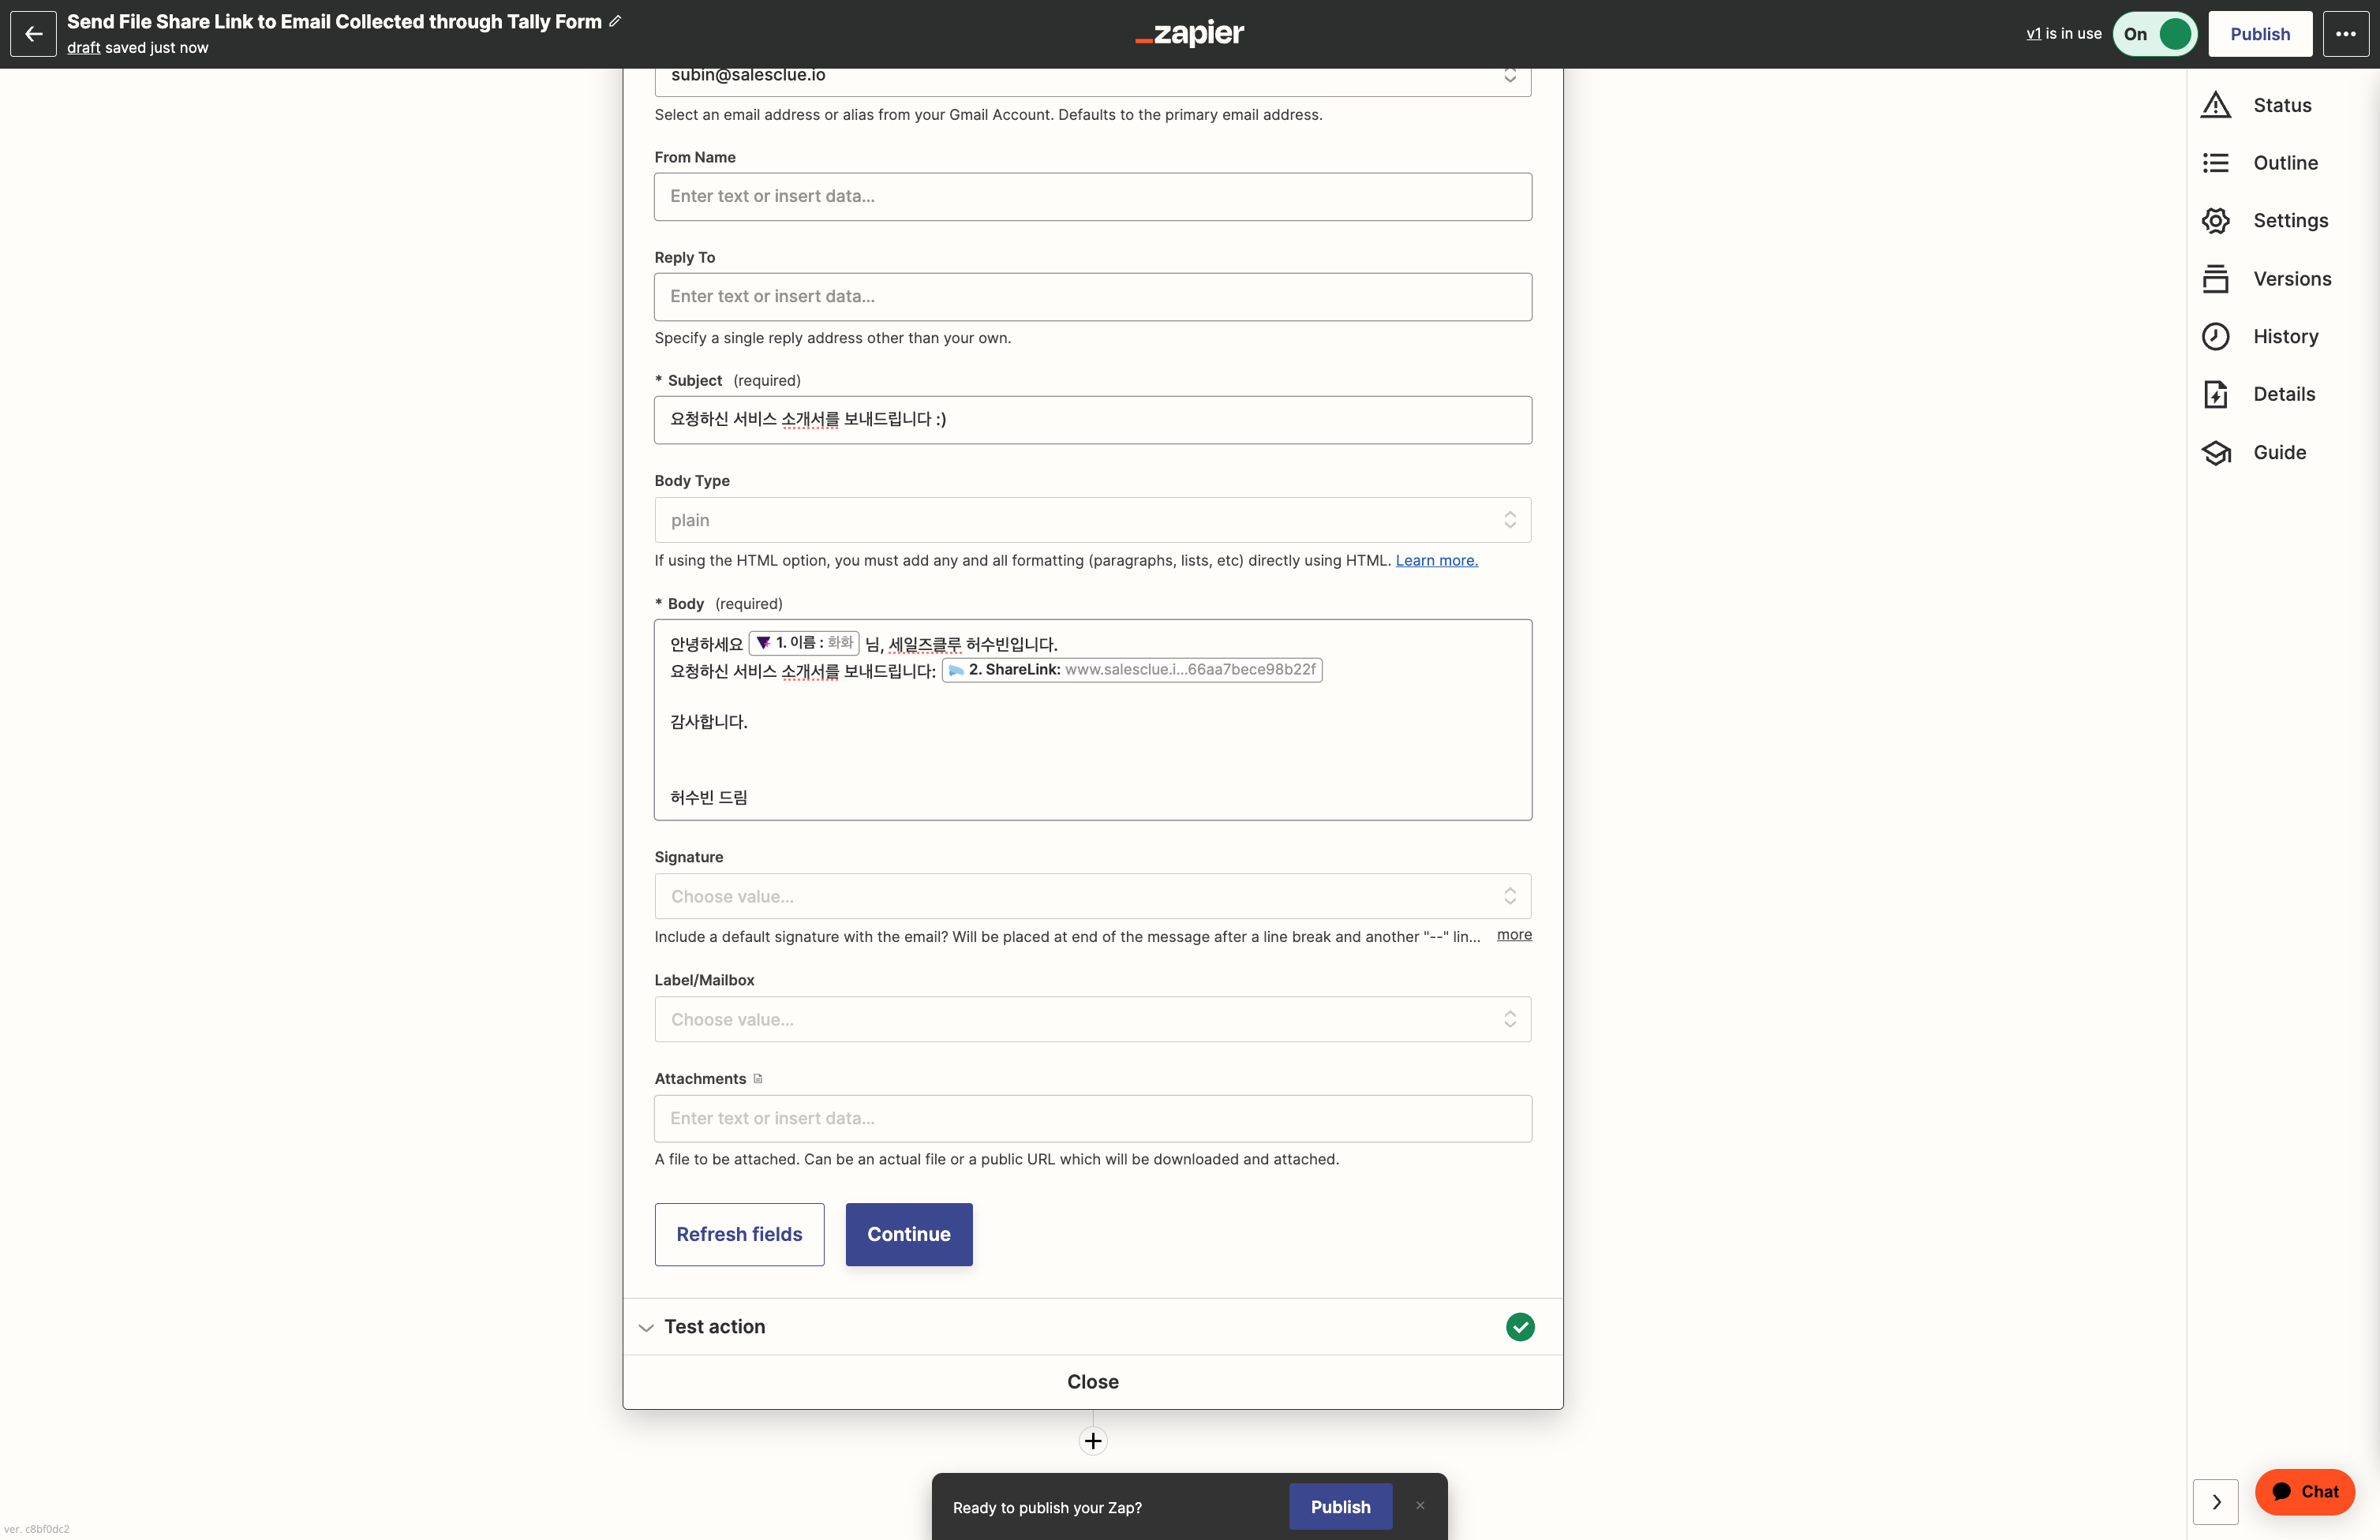Click the back arrow icon
Viewport: 2380px width, 1540px height.
click(x=33, y=34)
